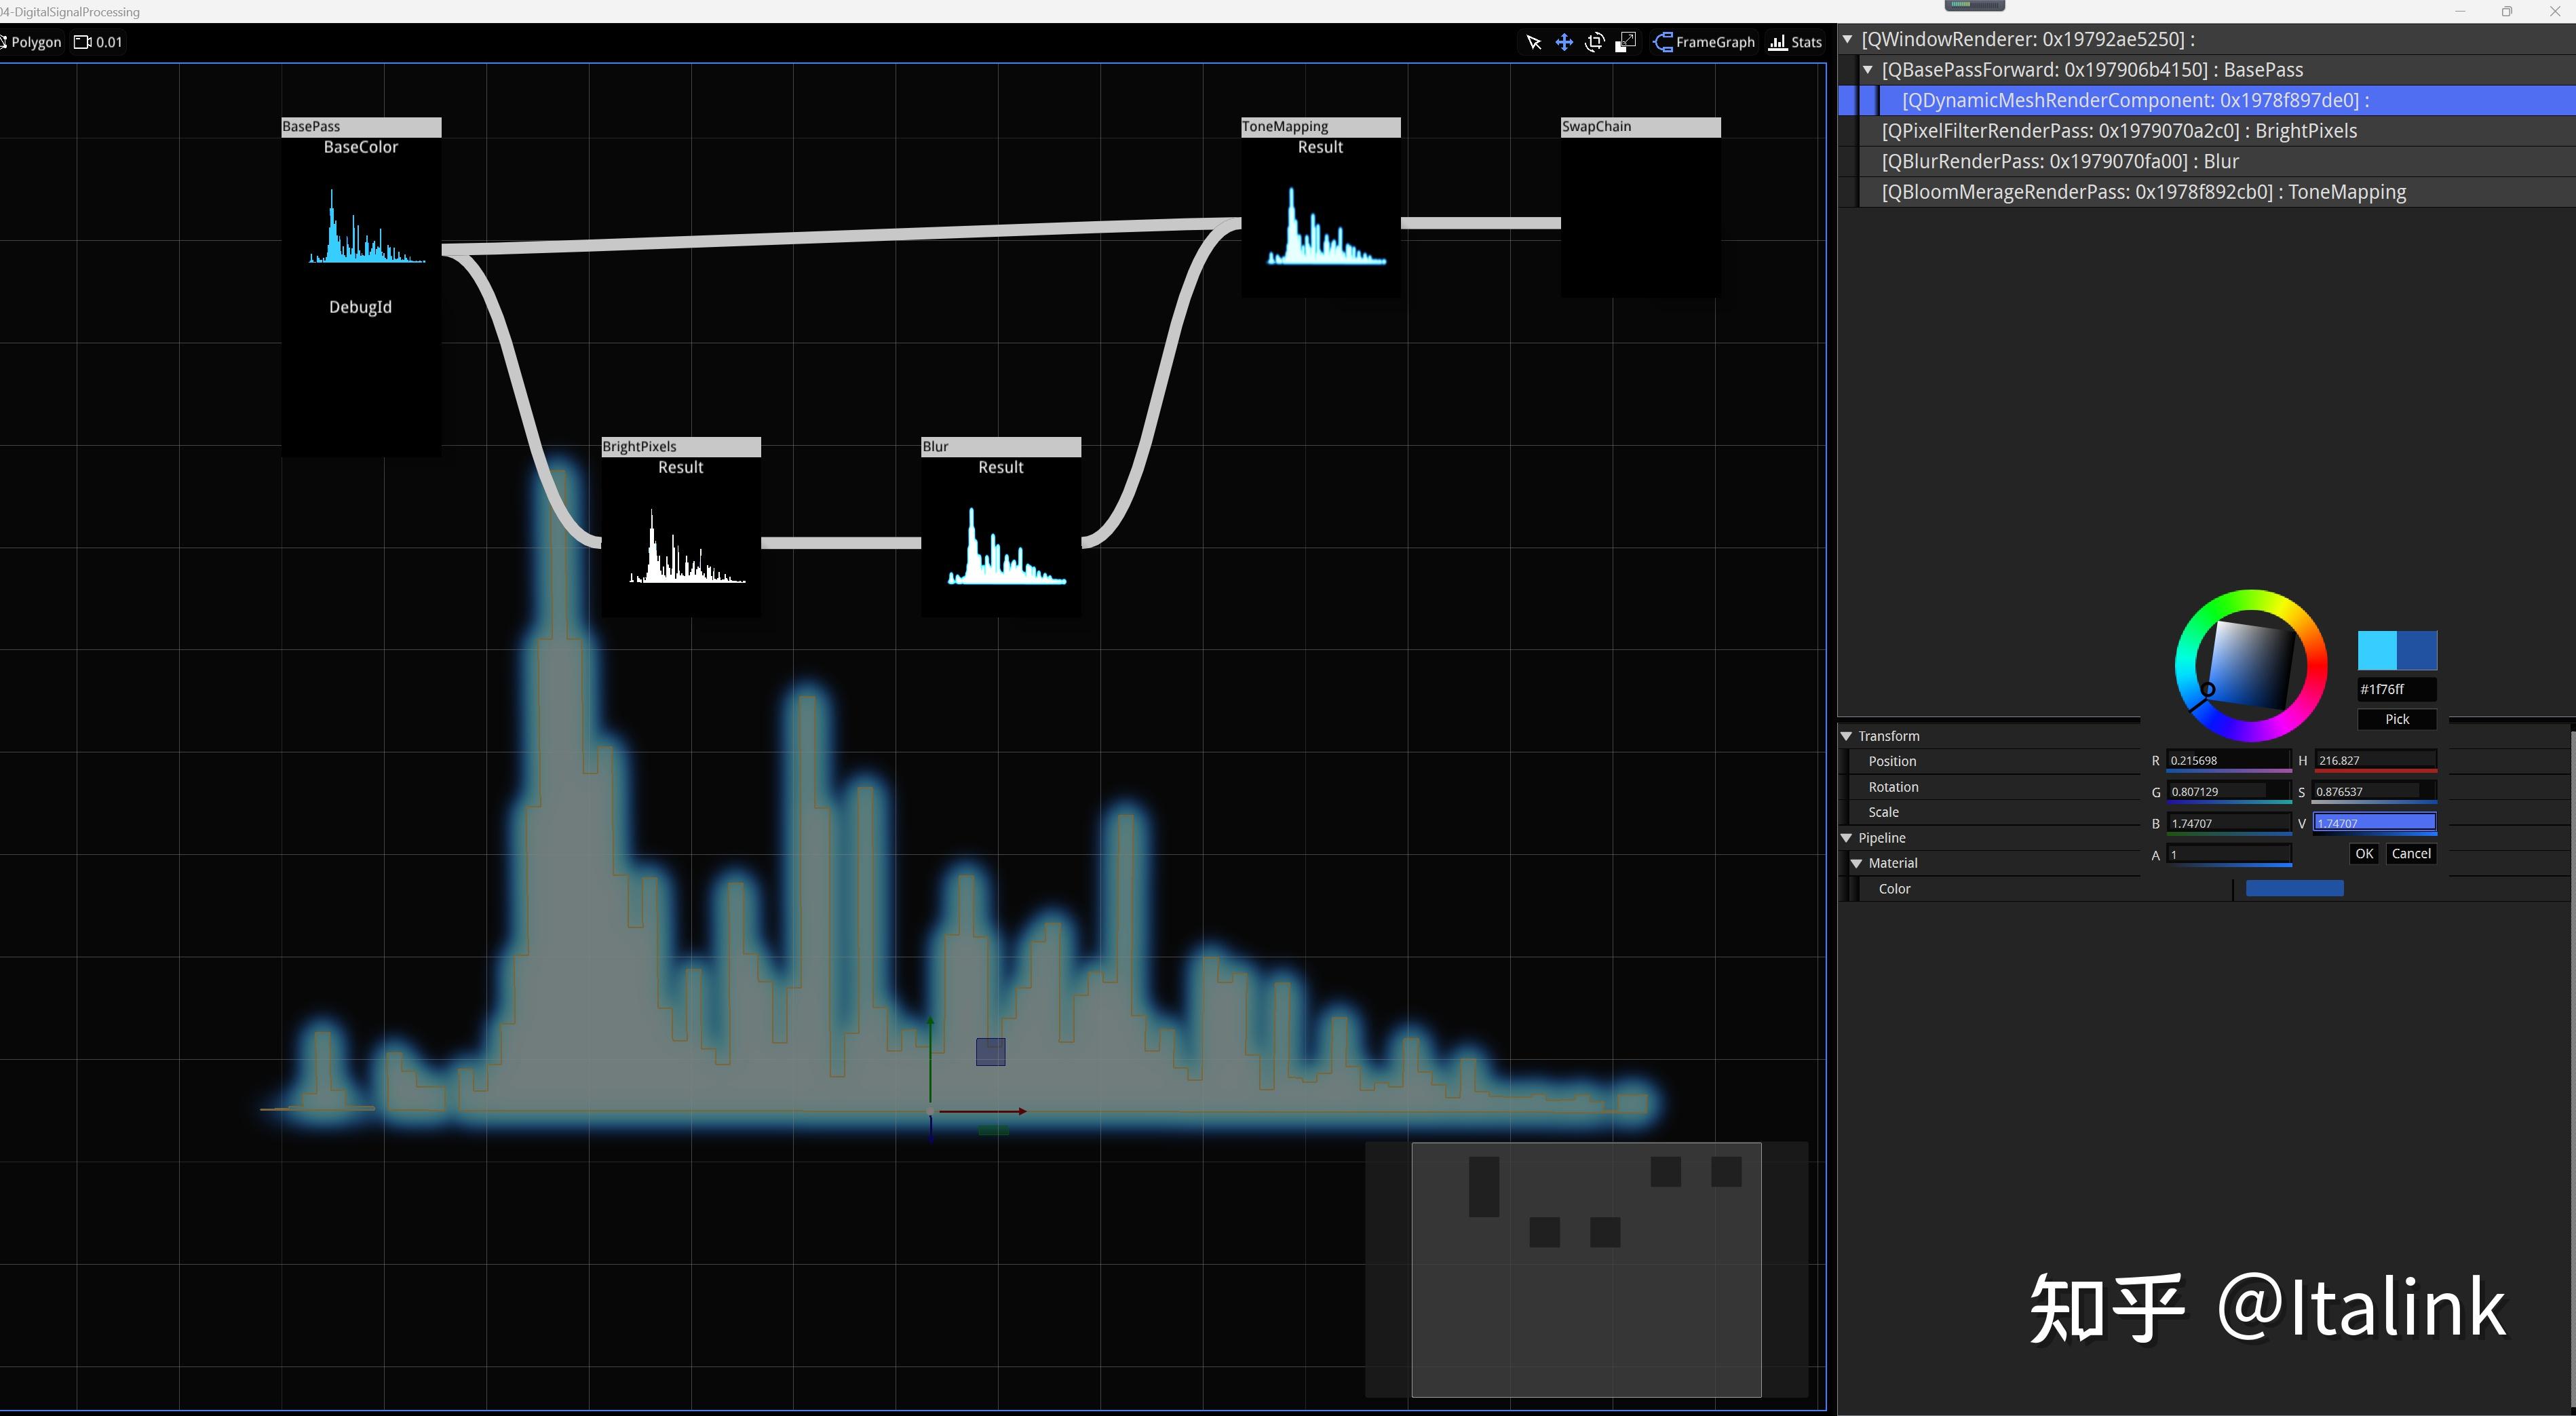Select the QPixelFilterRenderPass BrightPixels item
Screen dimensions: 2576x1416
(x=2118, y=131)
